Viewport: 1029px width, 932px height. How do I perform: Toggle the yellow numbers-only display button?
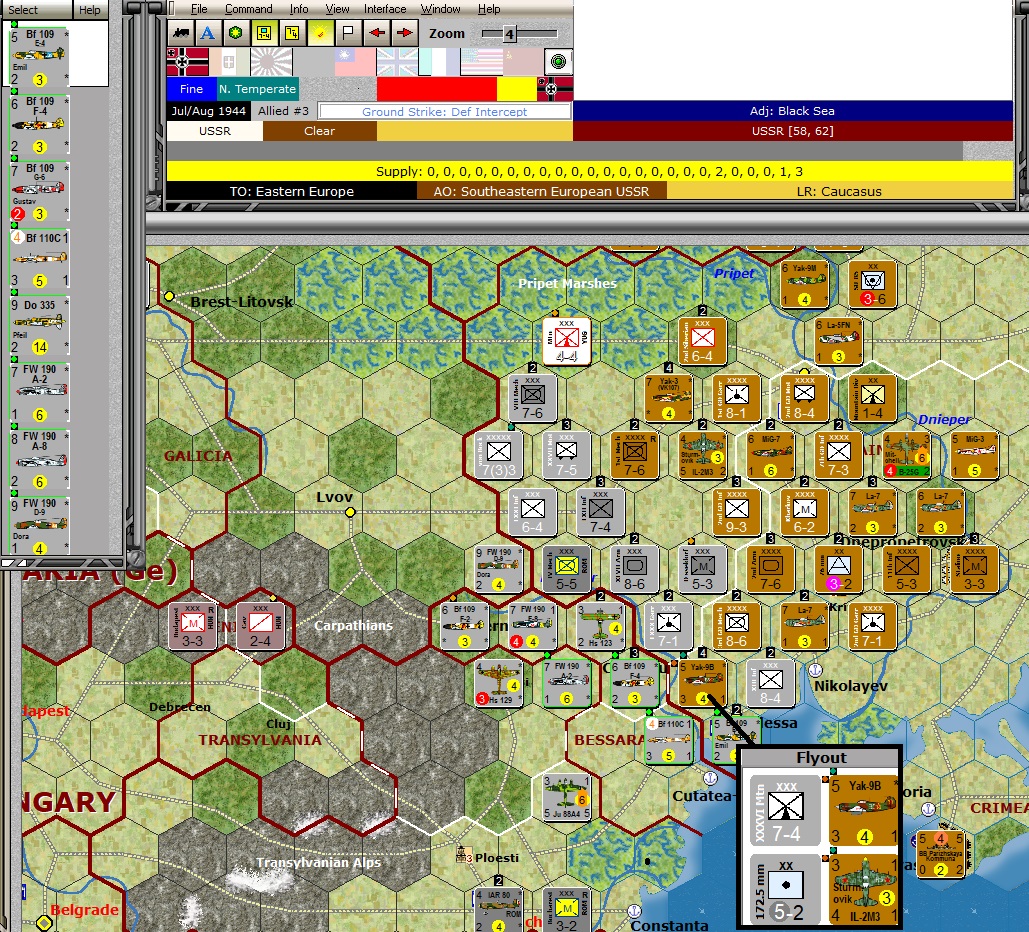click(x=292, y=33)
